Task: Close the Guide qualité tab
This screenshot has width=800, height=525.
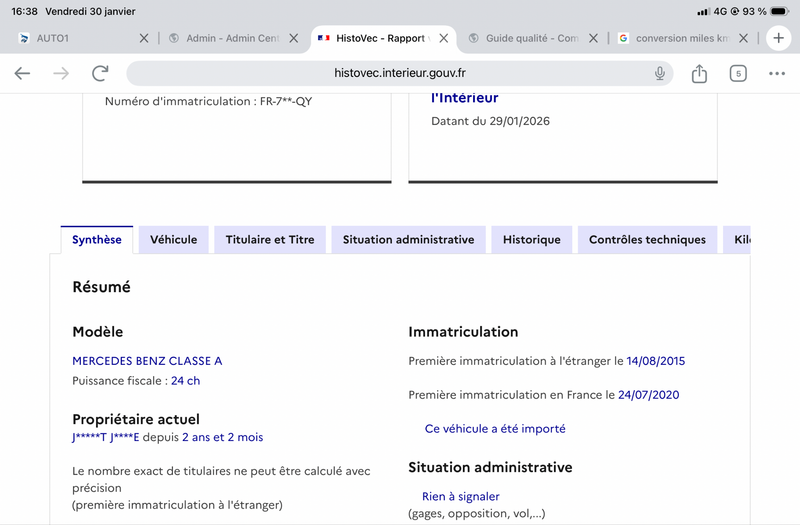Action: 593,38
